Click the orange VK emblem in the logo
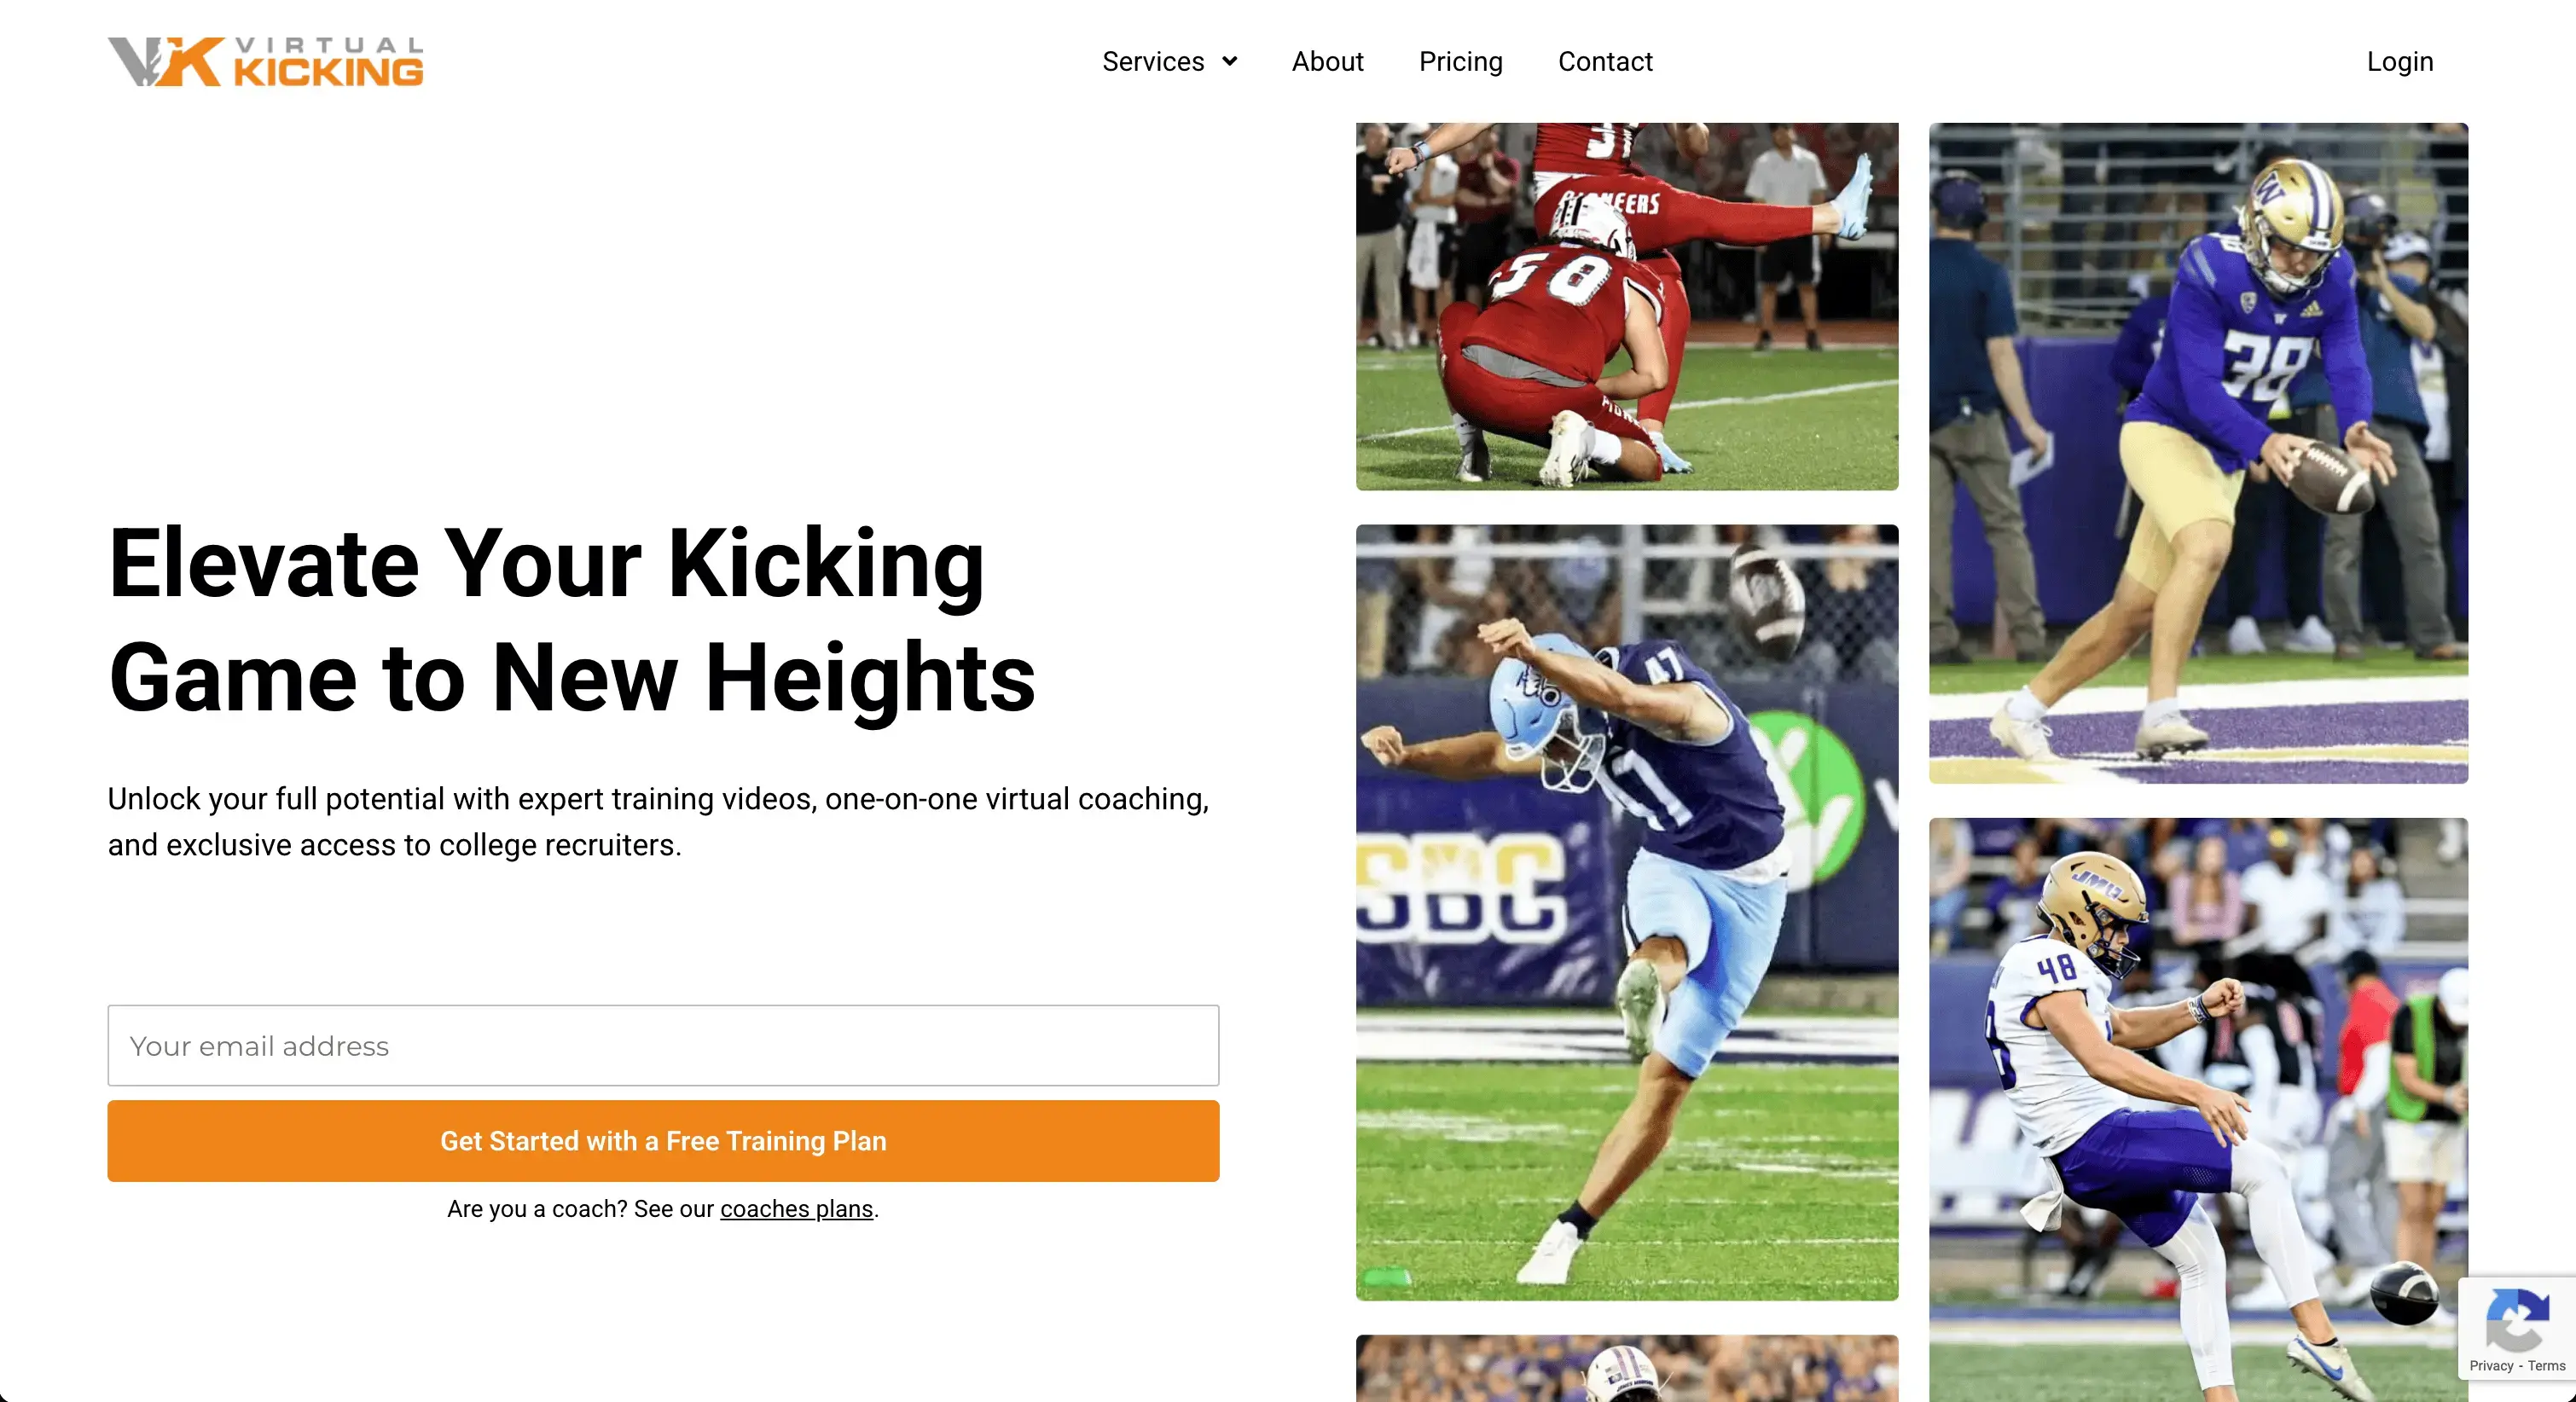 pos(165,62)
